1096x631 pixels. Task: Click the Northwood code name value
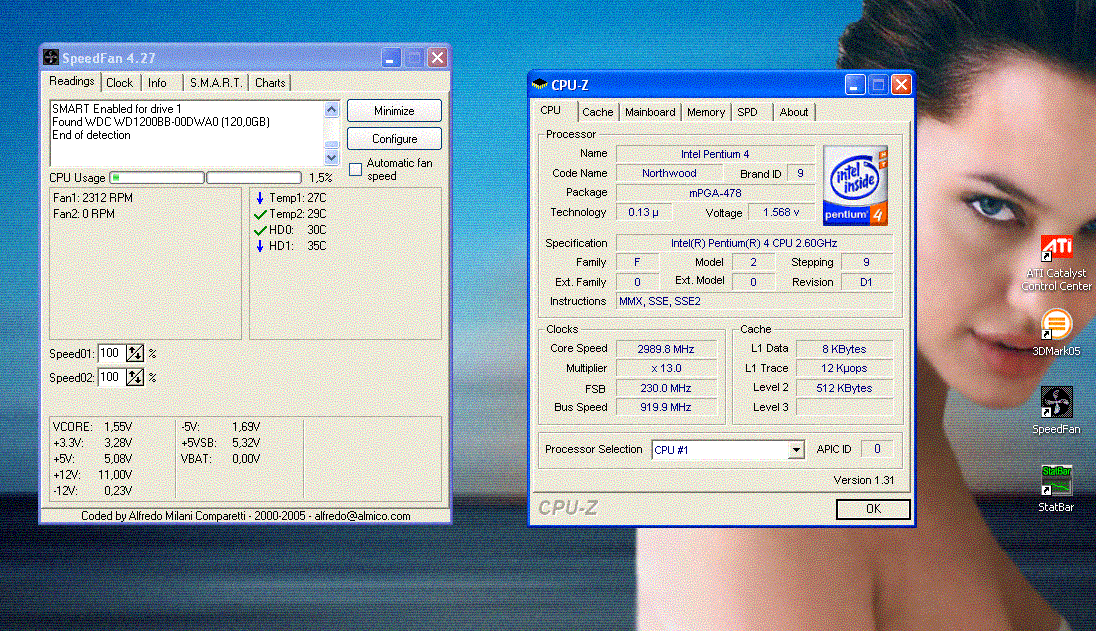pyautogui.click(x=669, y=173)
